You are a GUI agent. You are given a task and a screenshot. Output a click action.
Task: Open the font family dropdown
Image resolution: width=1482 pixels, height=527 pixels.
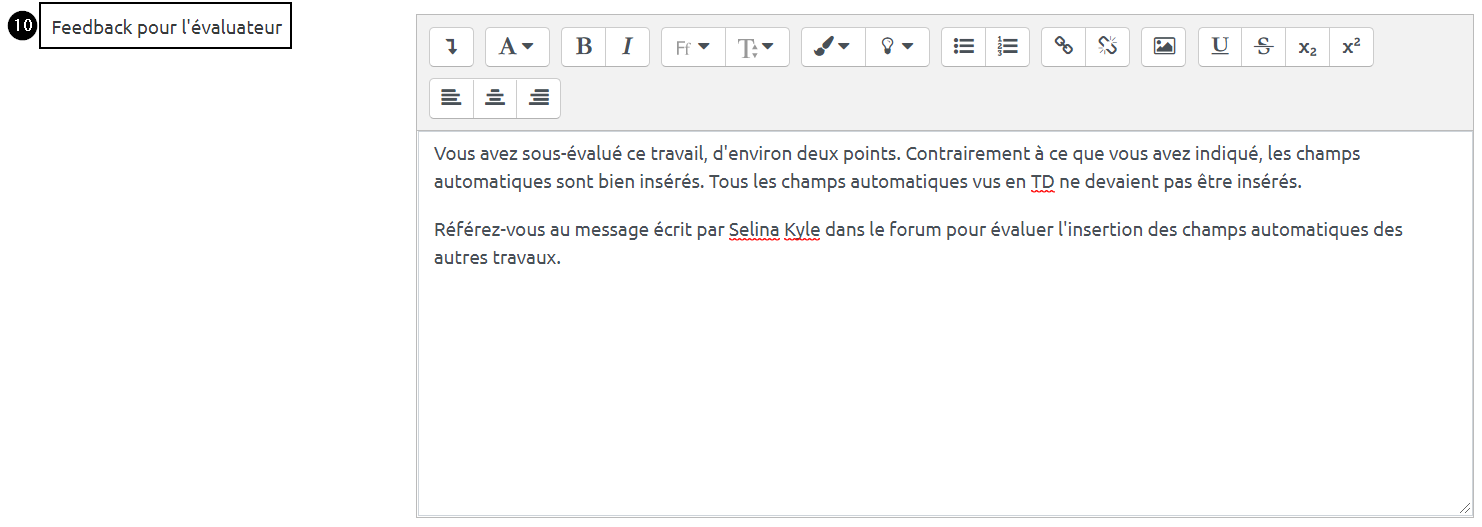(x=693, y=47)
